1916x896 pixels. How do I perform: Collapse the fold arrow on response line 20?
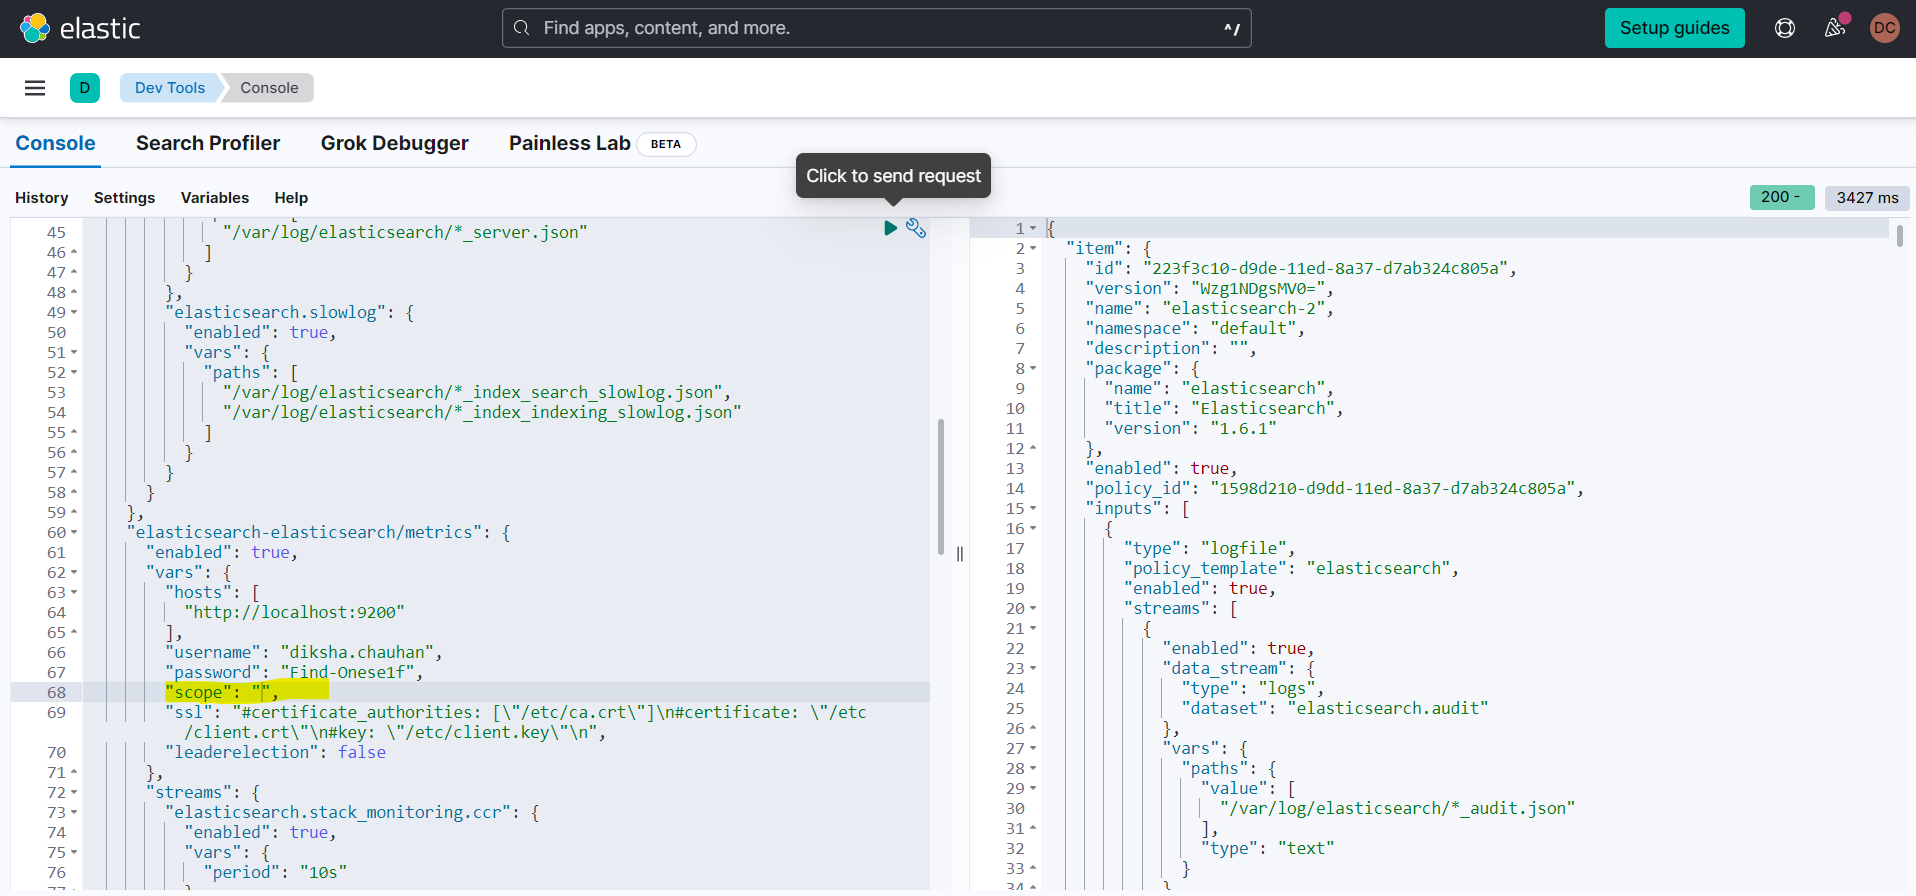point(1033,608)
